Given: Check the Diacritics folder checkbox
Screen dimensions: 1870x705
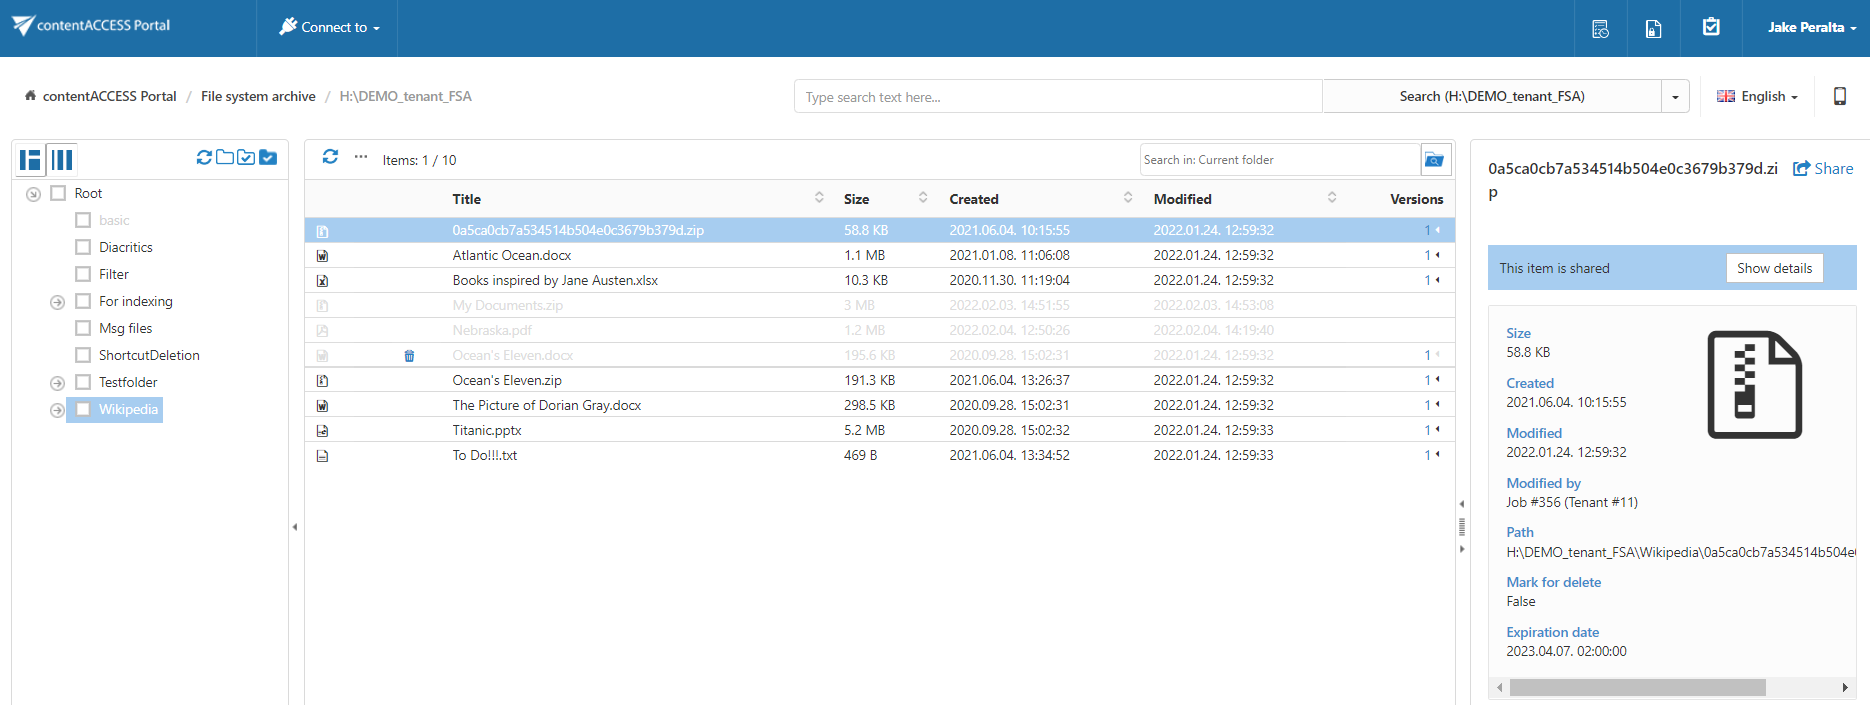Looking at the screenshot, I should 83,247.
